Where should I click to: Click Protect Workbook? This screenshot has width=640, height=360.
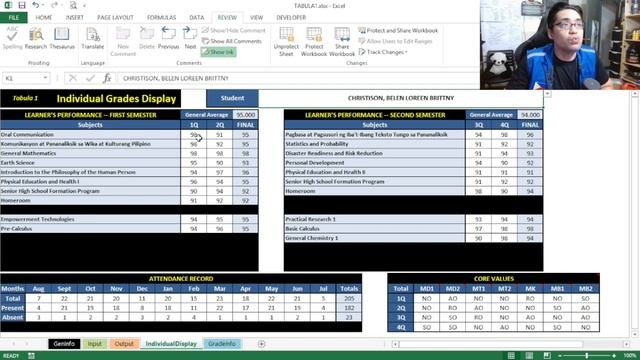point(314,42)
